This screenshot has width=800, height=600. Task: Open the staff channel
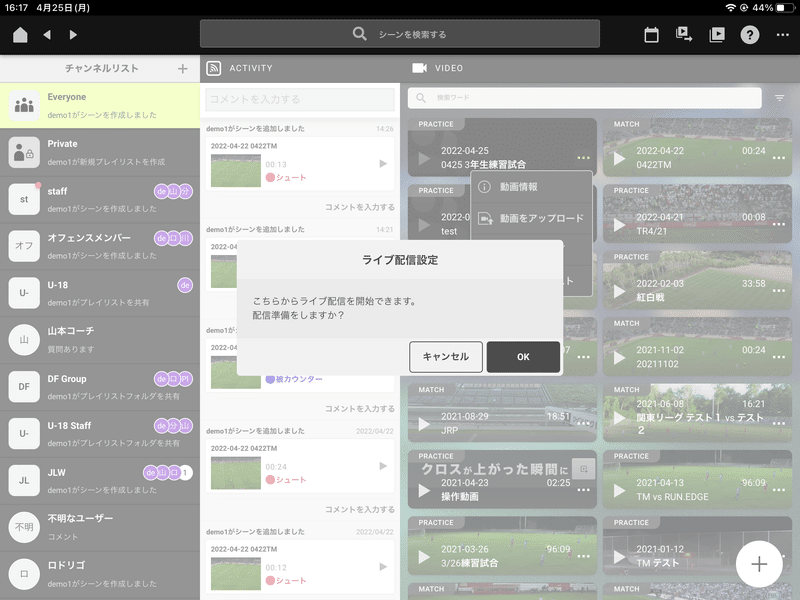[100, 199]
